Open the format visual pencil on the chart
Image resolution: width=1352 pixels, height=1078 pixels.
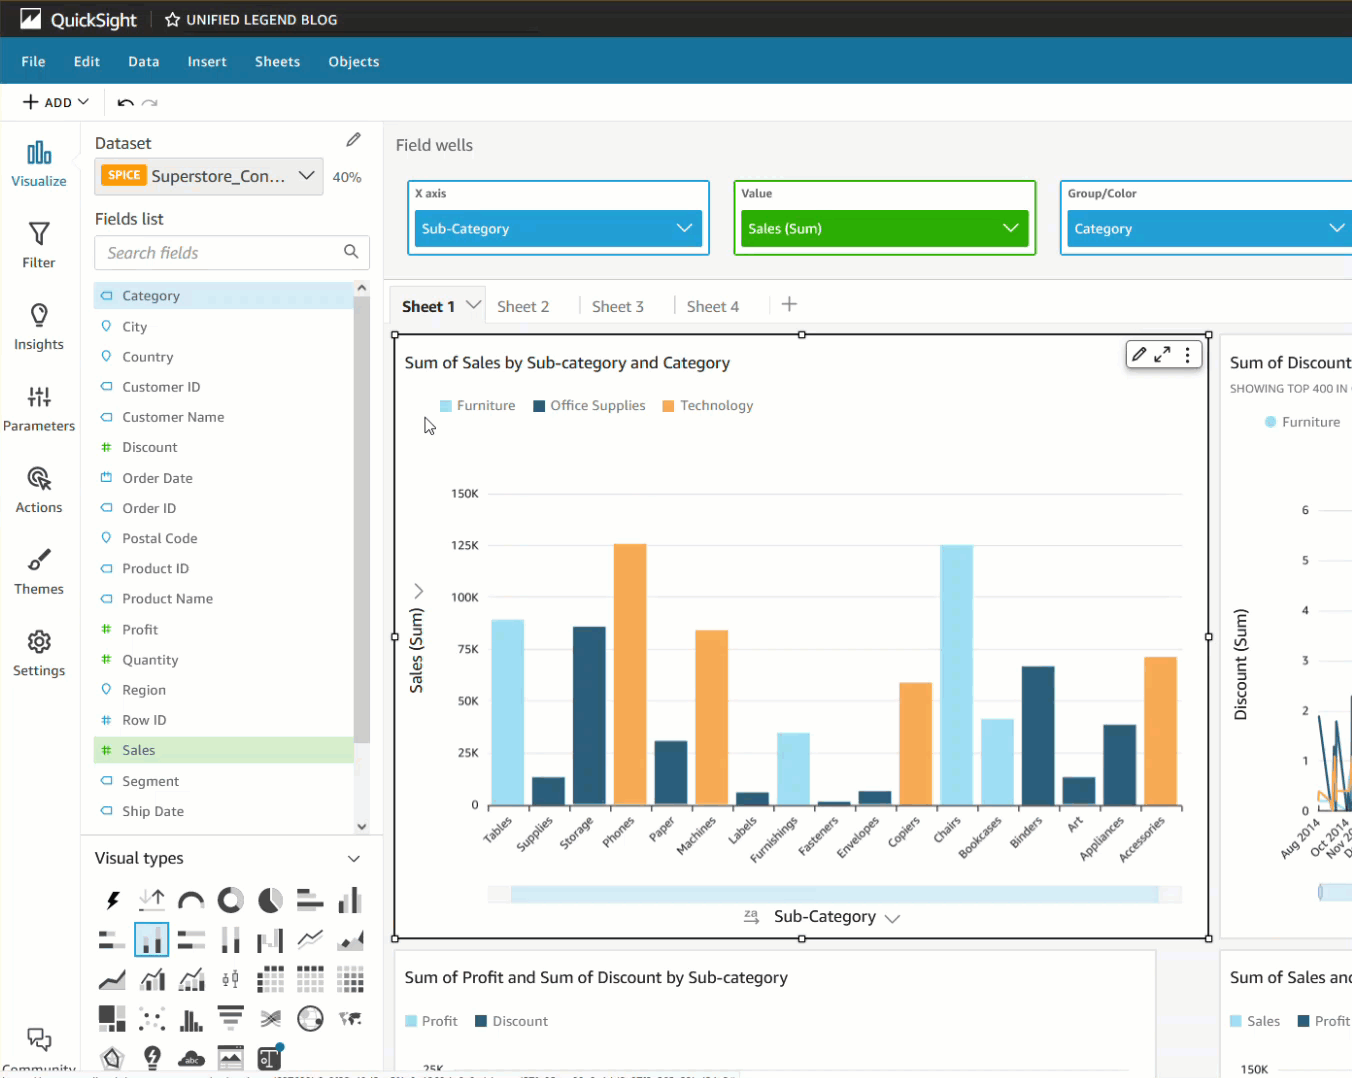[x=1138, y=354]
